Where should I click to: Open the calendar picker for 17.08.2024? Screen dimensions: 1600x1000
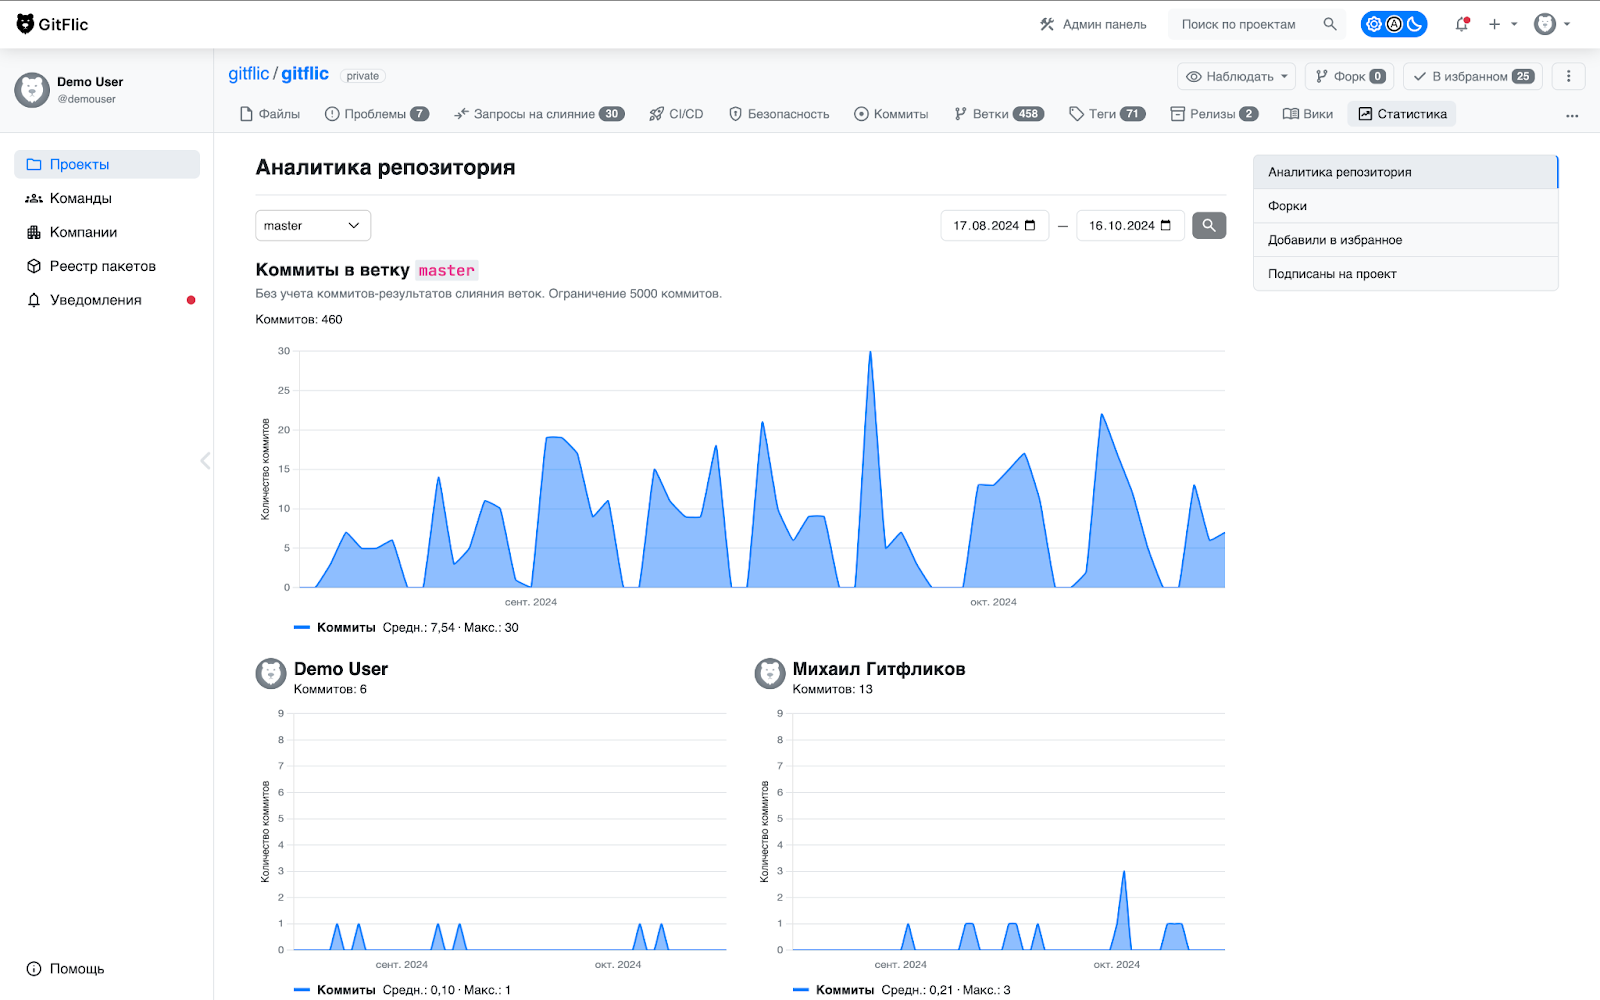pyautogui.click(x=1030, y=226)
